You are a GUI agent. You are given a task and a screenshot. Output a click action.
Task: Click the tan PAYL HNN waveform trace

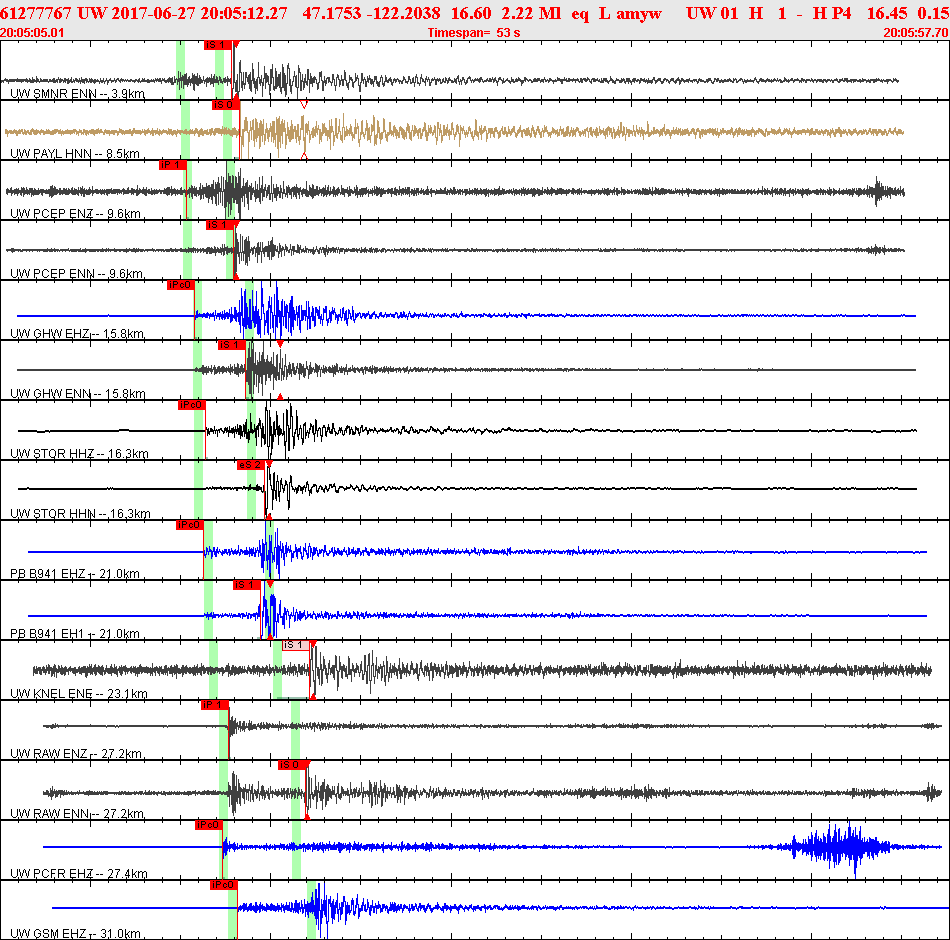[454, 132]
